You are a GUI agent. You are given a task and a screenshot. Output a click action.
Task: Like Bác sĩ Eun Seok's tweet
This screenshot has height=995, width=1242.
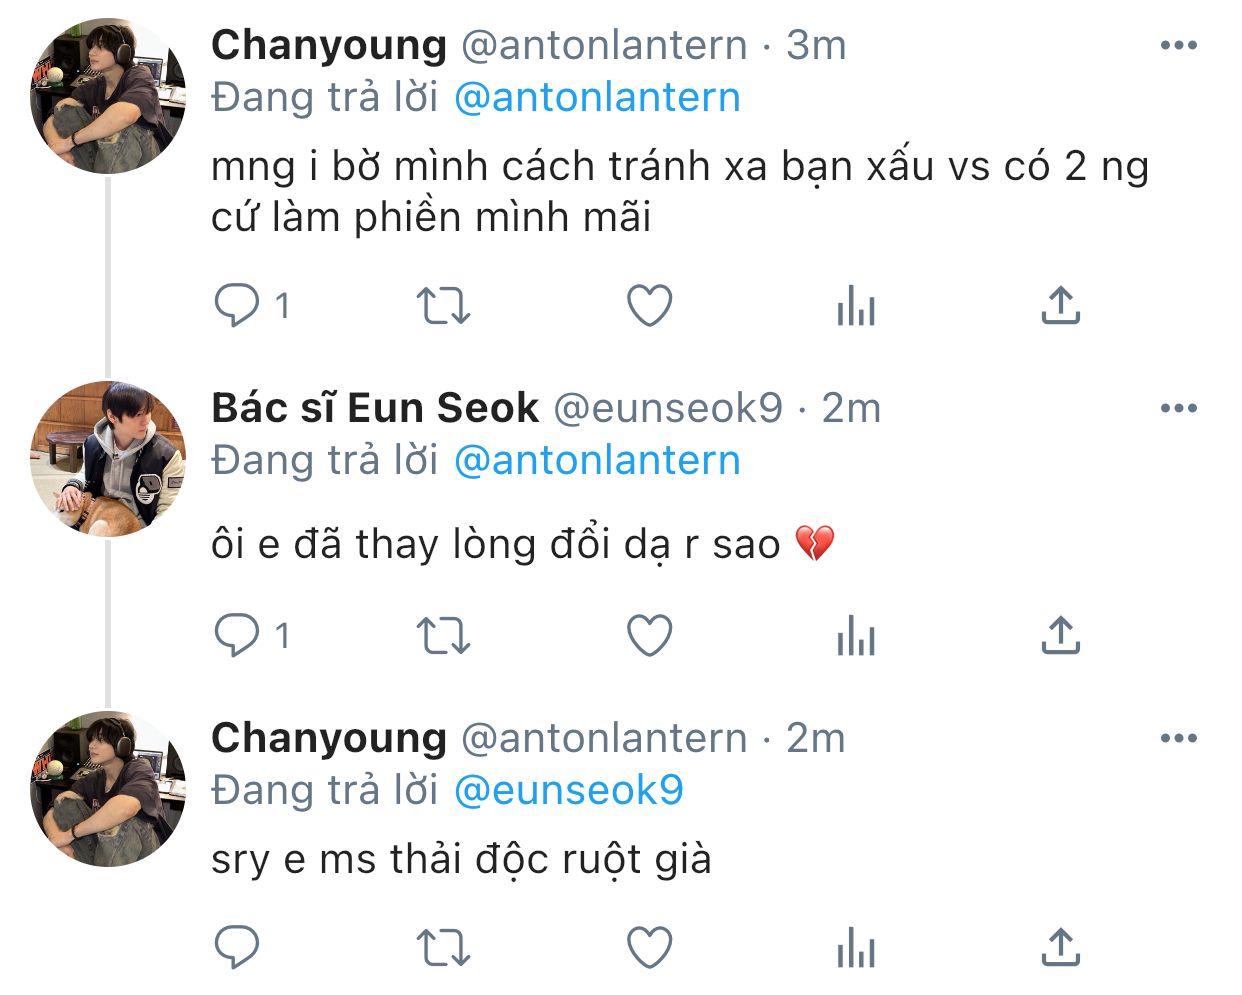click(x=649, y=636)
